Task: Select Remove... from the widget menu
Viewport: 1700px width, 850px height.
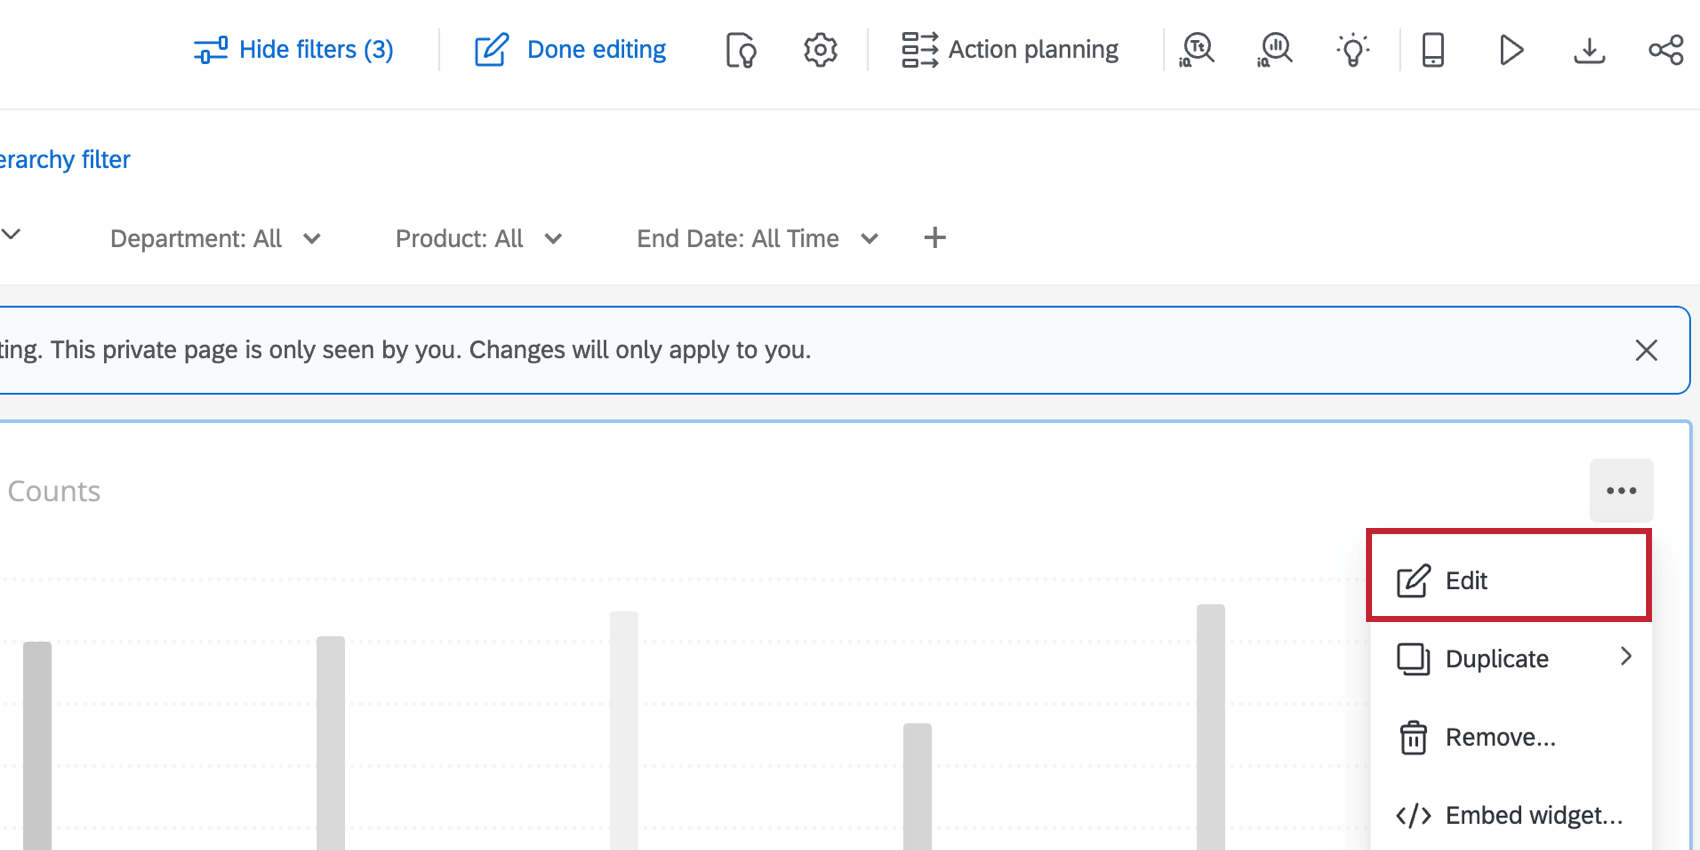Action: [1500, 737]
